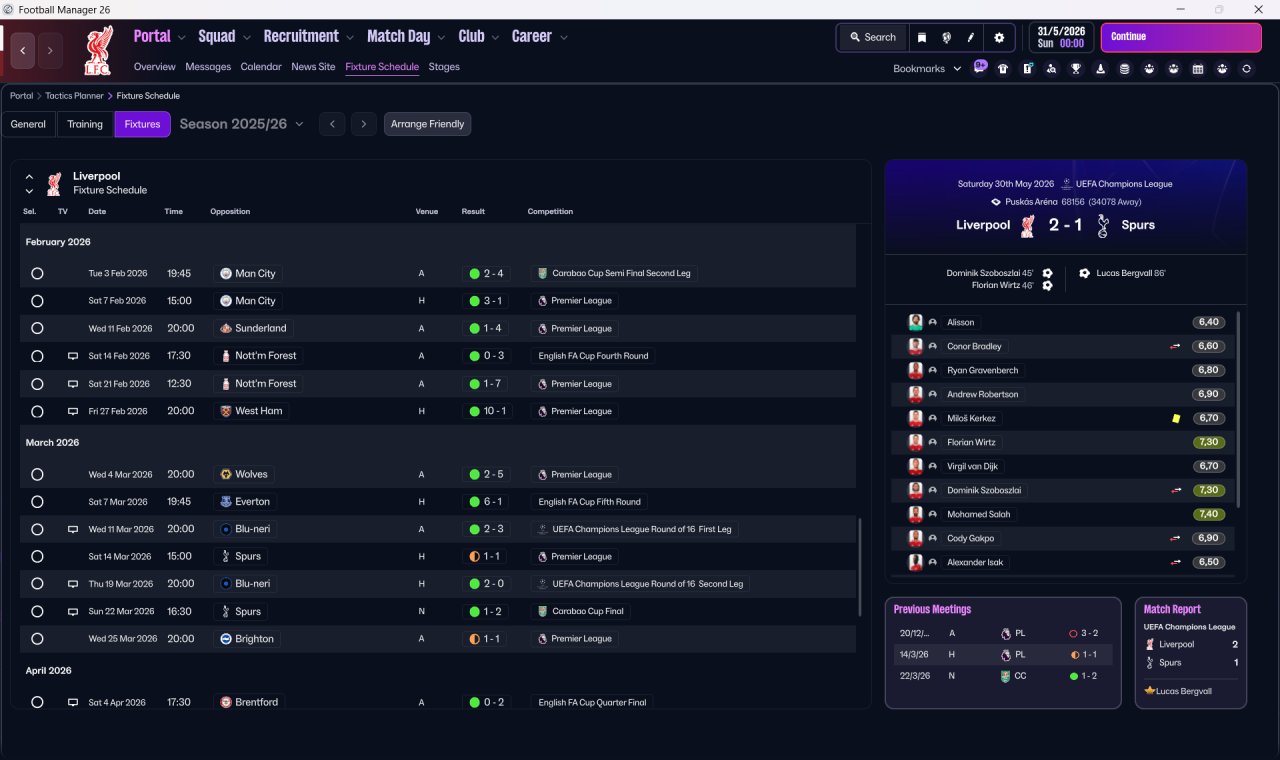The image size is (1280, 760).
Task: Click the 10 - 1 West Ham result
Action: (487, 411)
